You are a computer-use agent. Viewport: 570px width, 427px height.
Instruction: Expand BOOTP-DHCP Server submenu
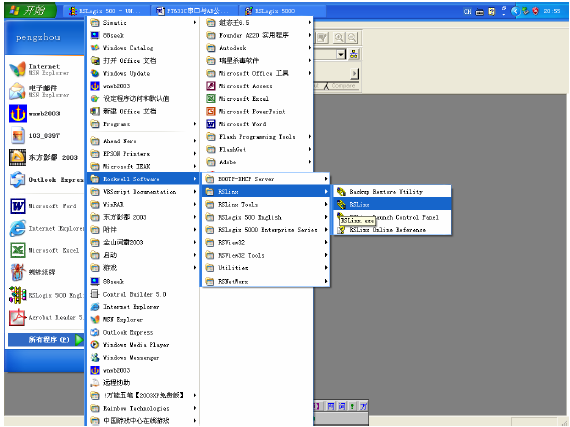pyautogui.click(x=266, y=179)
